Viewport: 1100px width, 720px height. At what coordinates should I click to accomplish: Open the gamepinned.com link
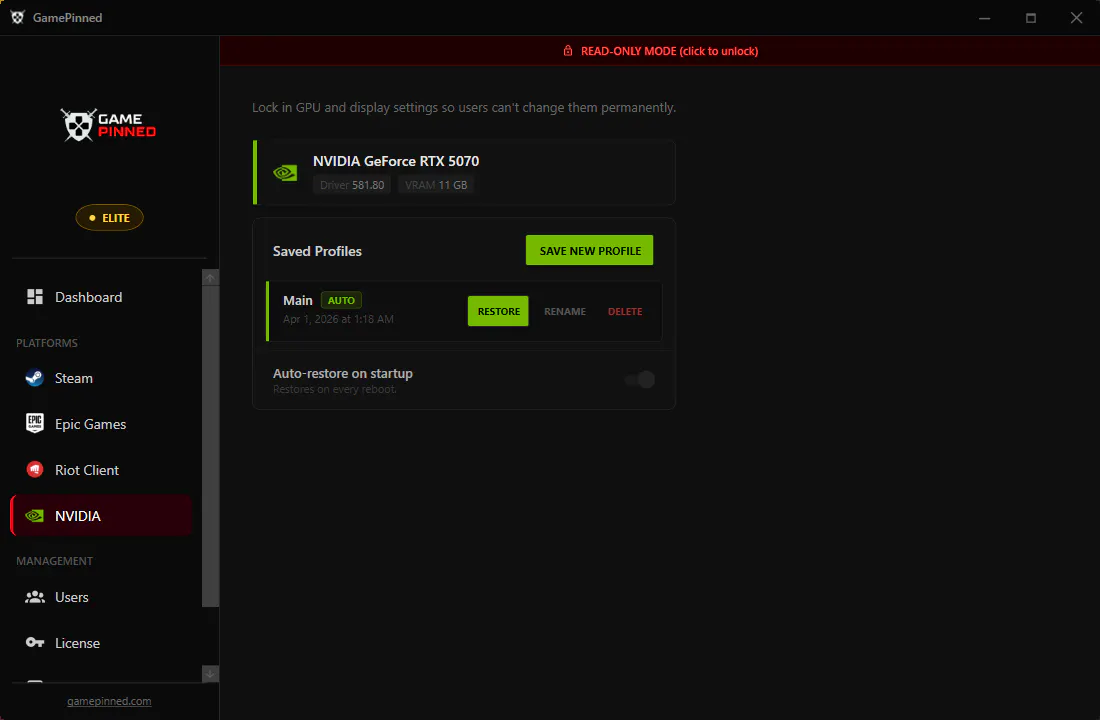[x=109, y=701]
